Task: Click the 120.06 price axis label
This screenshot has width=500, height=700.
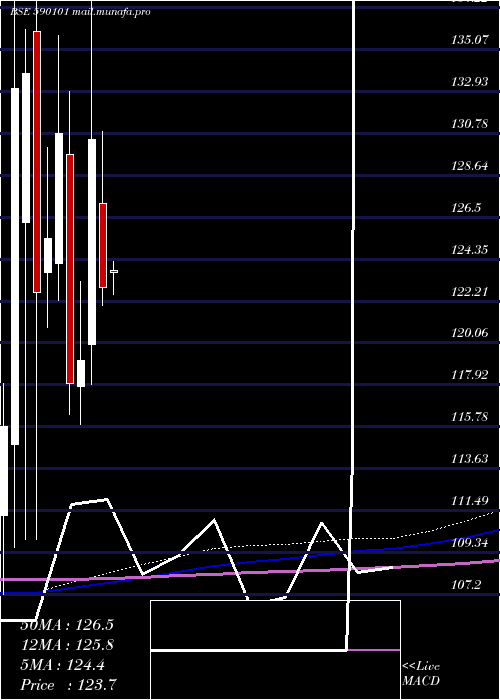Action: click(x=470, y=333)
